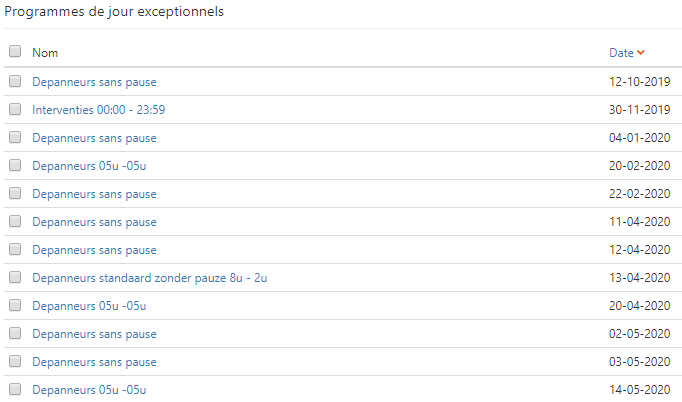
Task: Select the Interventies 00:00 - 23:59 row checkbox
Action: point(15,109)
